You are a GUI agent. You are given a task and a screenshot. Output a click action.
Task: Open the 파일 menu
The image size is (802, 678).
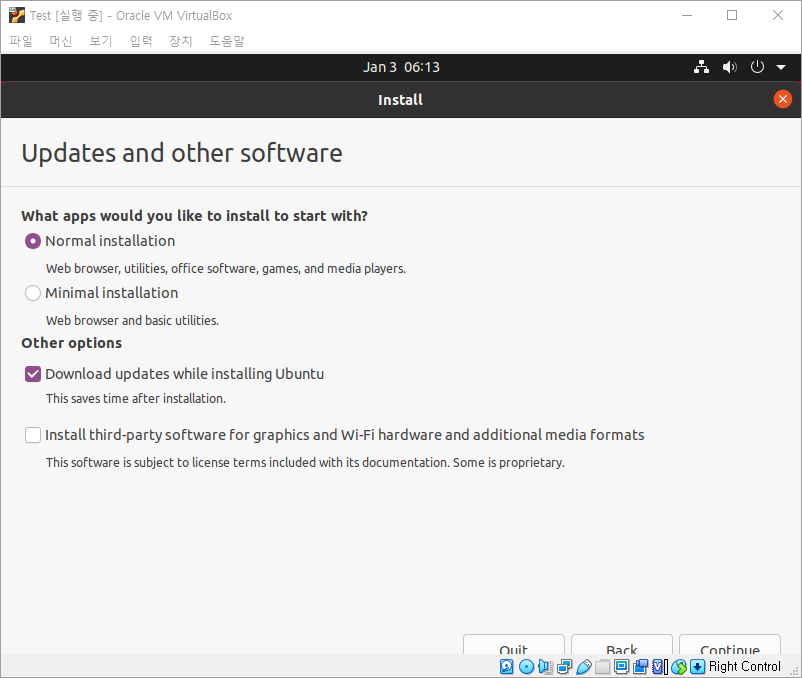[21, 41]
